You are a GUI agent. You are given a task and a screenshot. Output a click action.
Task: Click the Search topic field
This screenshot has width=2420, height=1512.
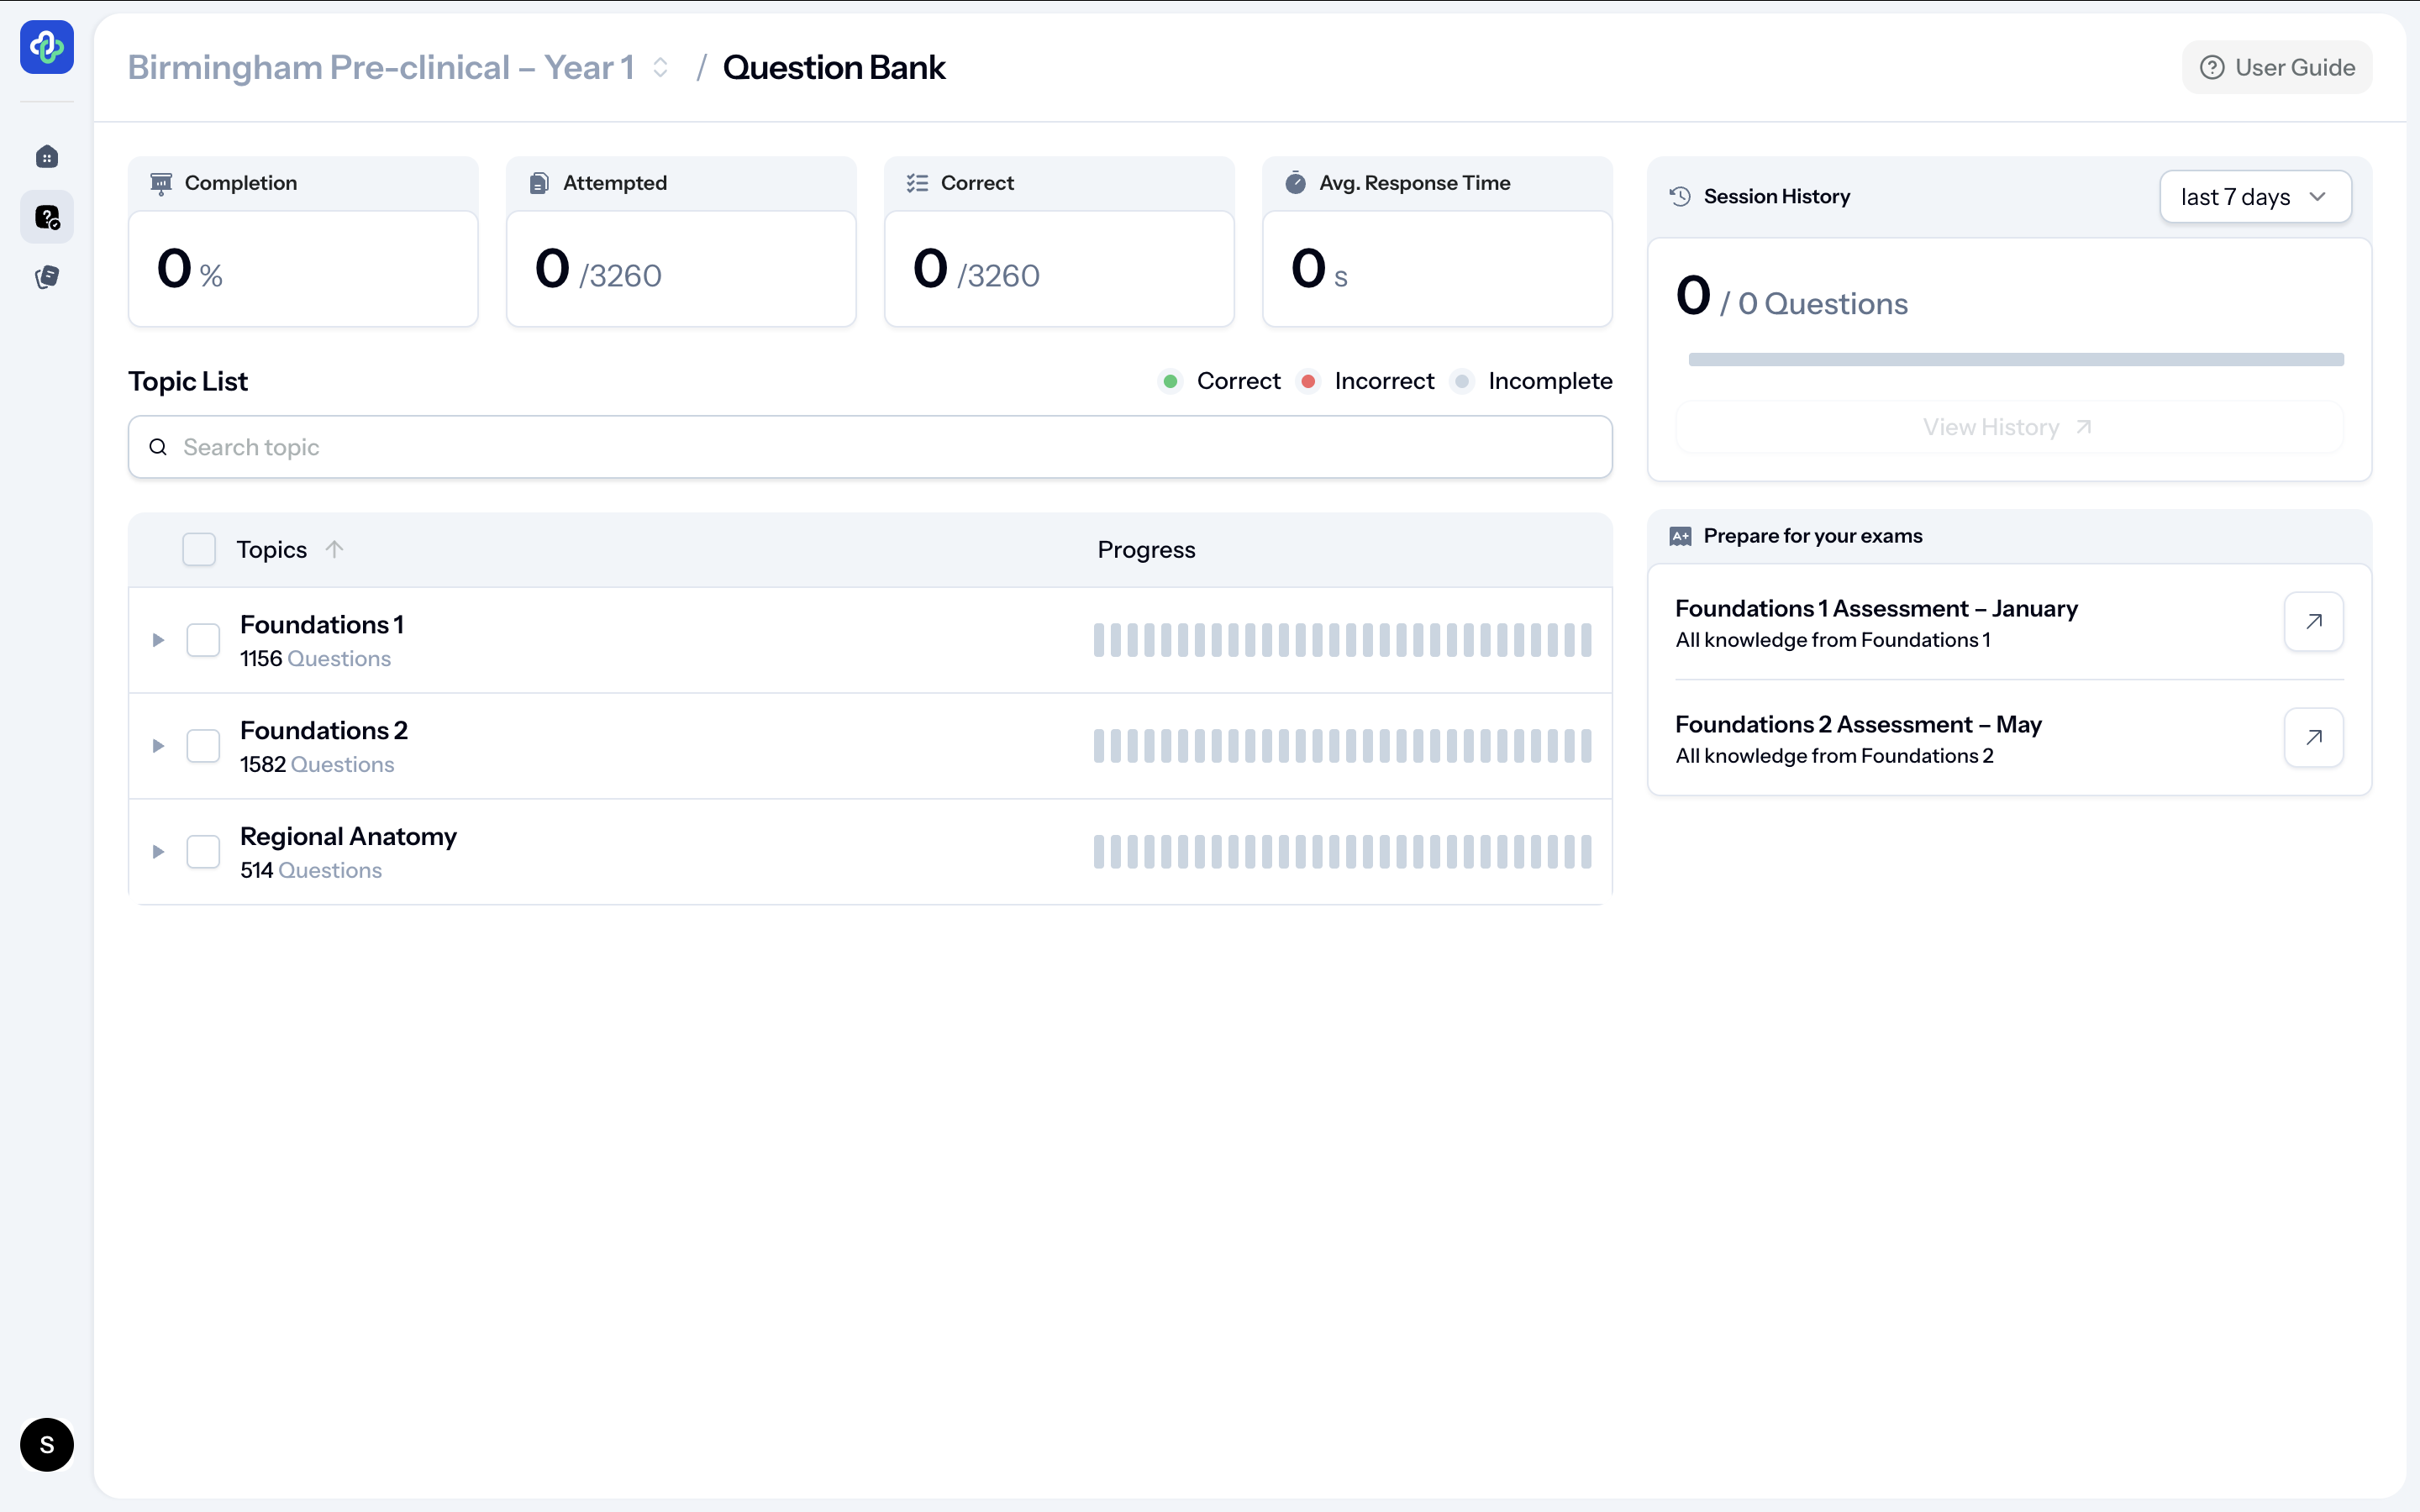(870, 447)
